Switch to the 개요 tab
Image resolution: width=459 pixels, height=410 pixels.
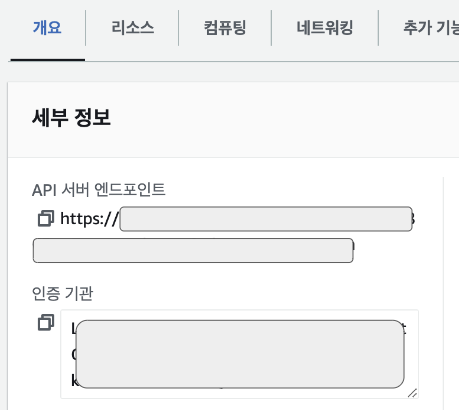click(47, 27)
